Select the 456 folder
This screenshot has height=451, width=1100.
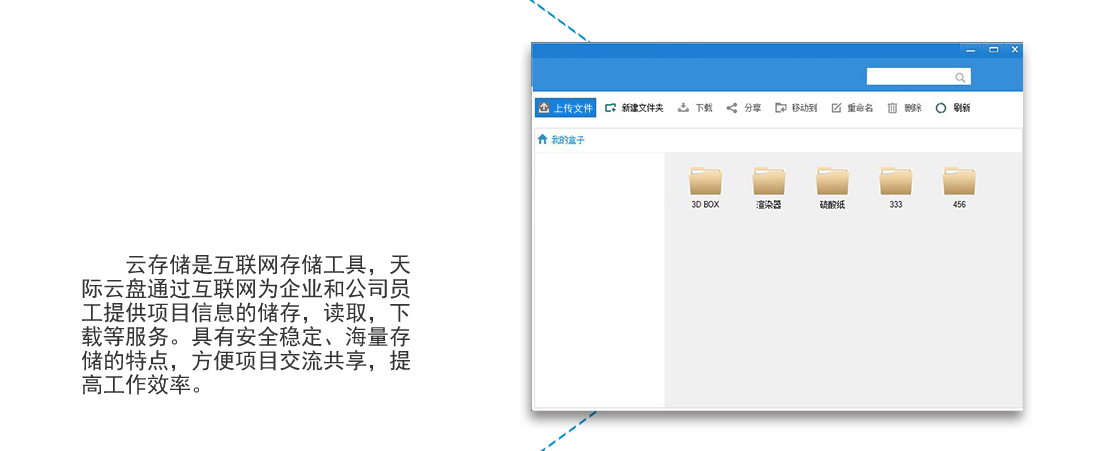[x=959, y=188]
